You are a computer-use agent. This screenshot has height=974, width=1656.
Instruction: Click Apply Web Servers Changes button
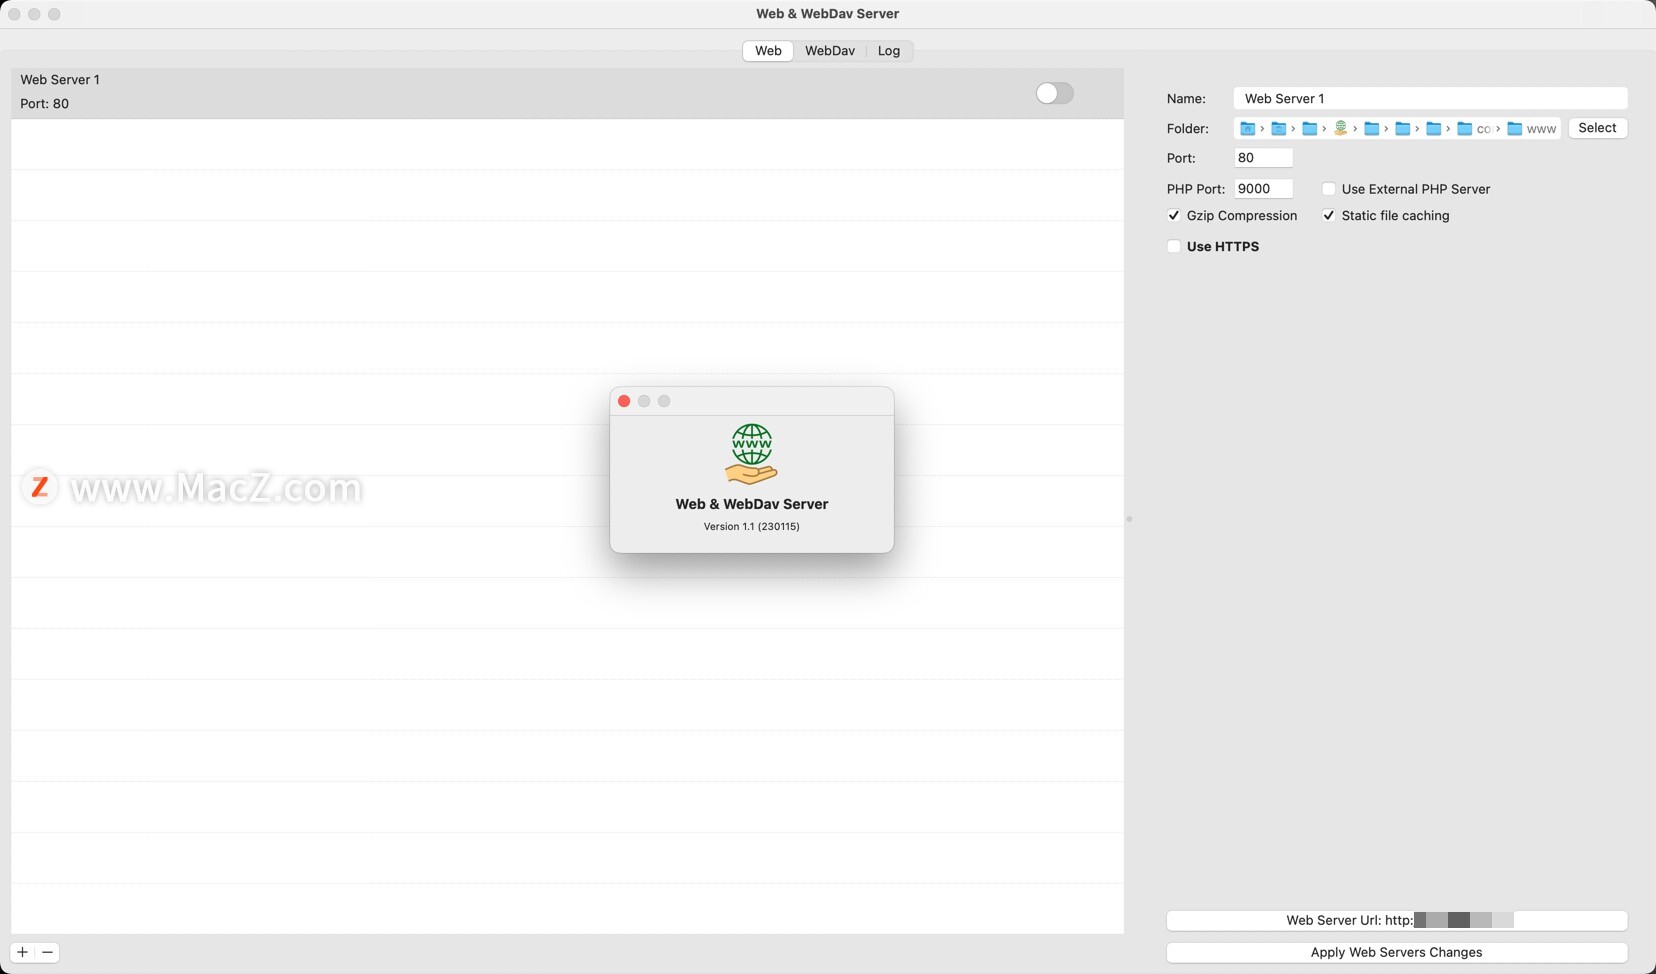[x=1396, y=952]
